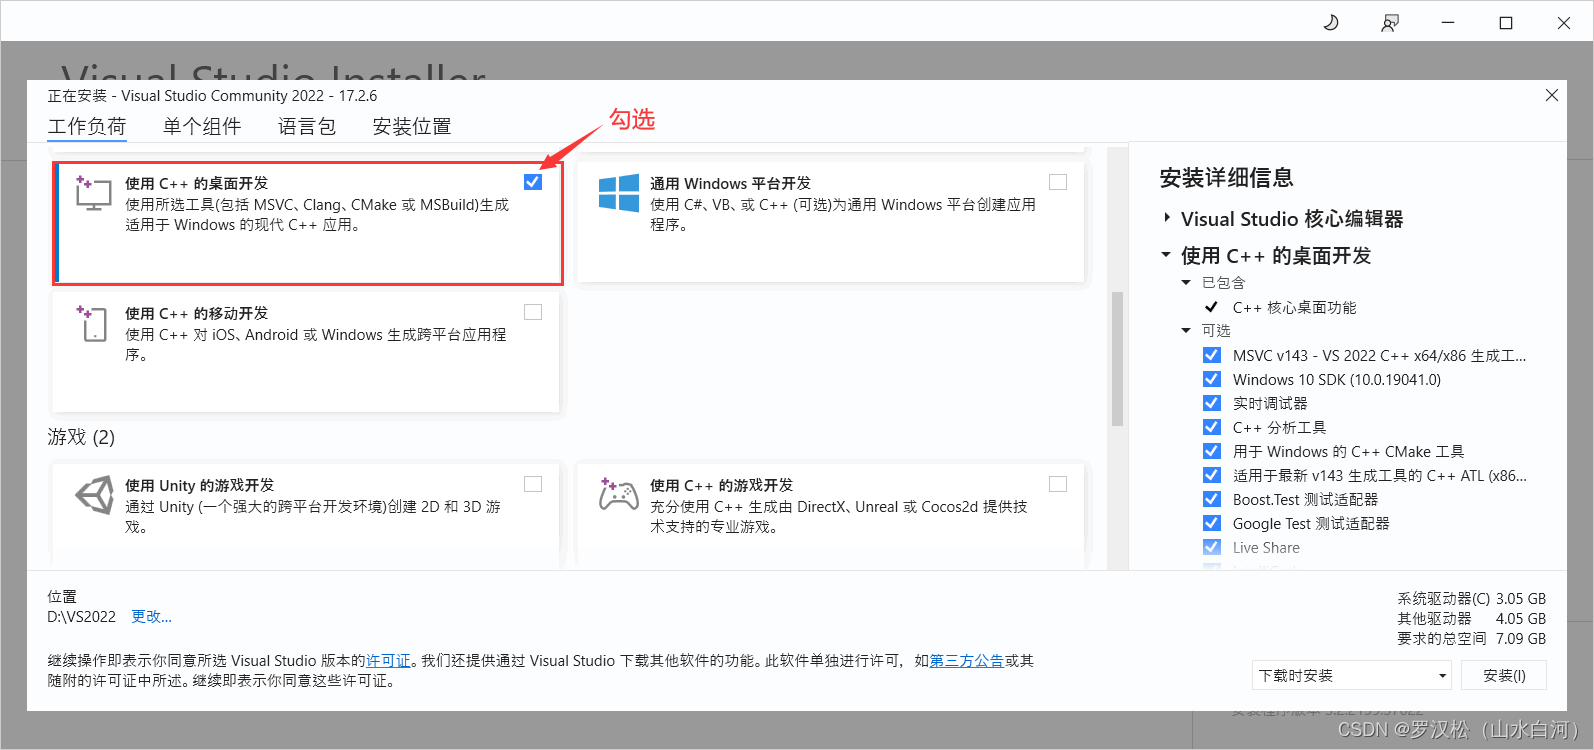
Task: Uncheck 用于 Windows 的 C++ CMake 工具
Action: tap(1212, 451)
